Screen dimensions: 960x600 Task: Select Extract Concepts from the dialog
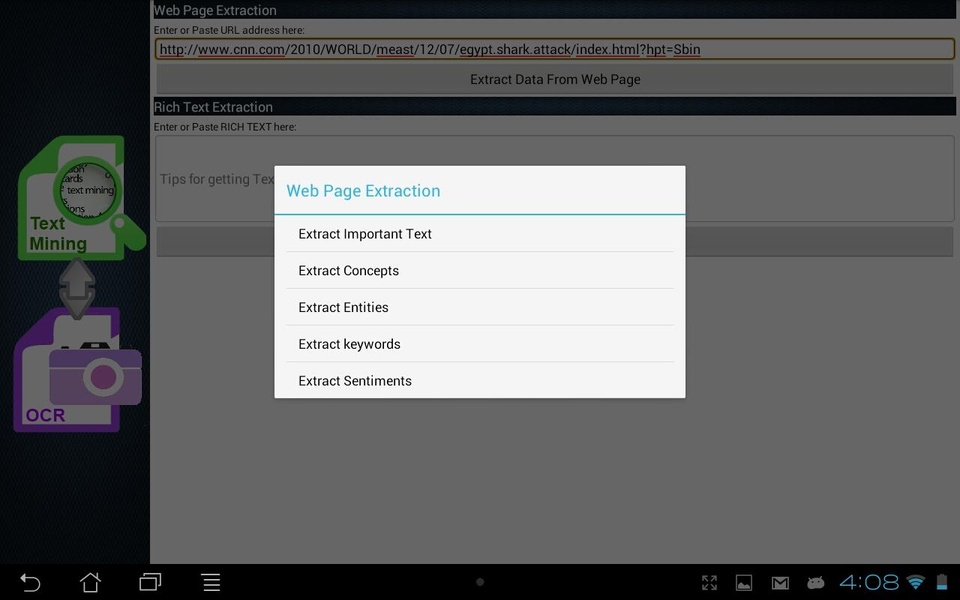pos(480,271)
